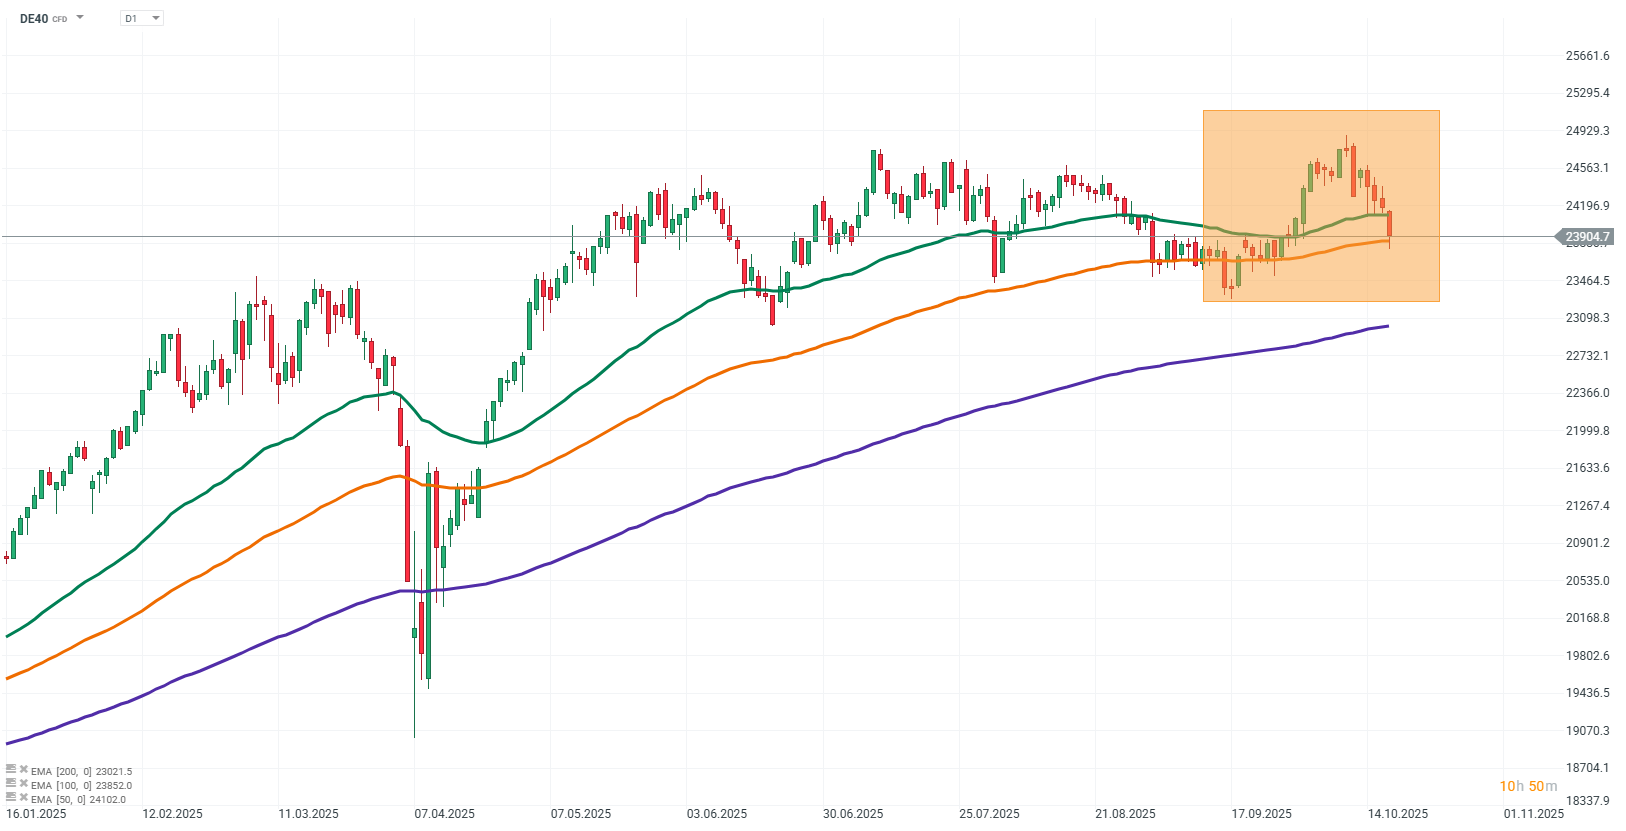Remove the EMA 200 indicator

tap(23, 770)
